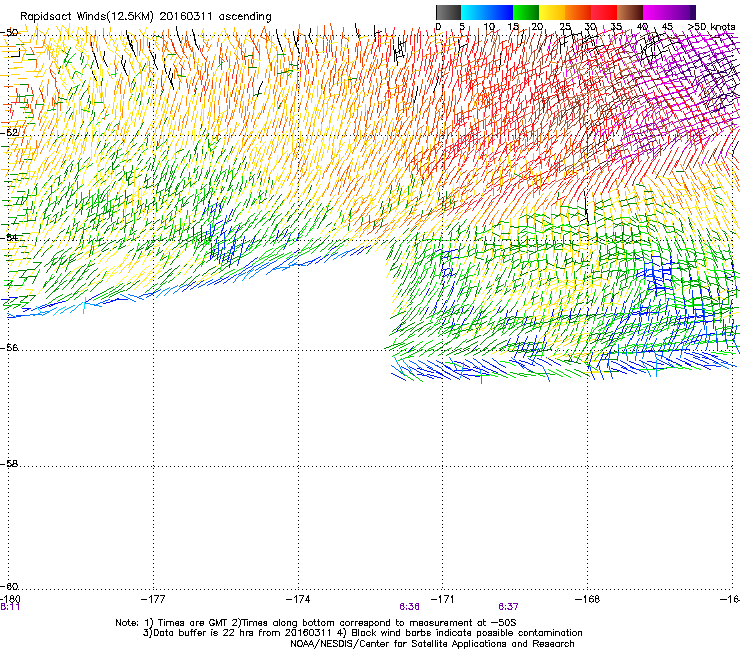This screenshot has width=740, height=650.
Task: Click the red 30-35 knots legend segment
Action: (604, 12)
